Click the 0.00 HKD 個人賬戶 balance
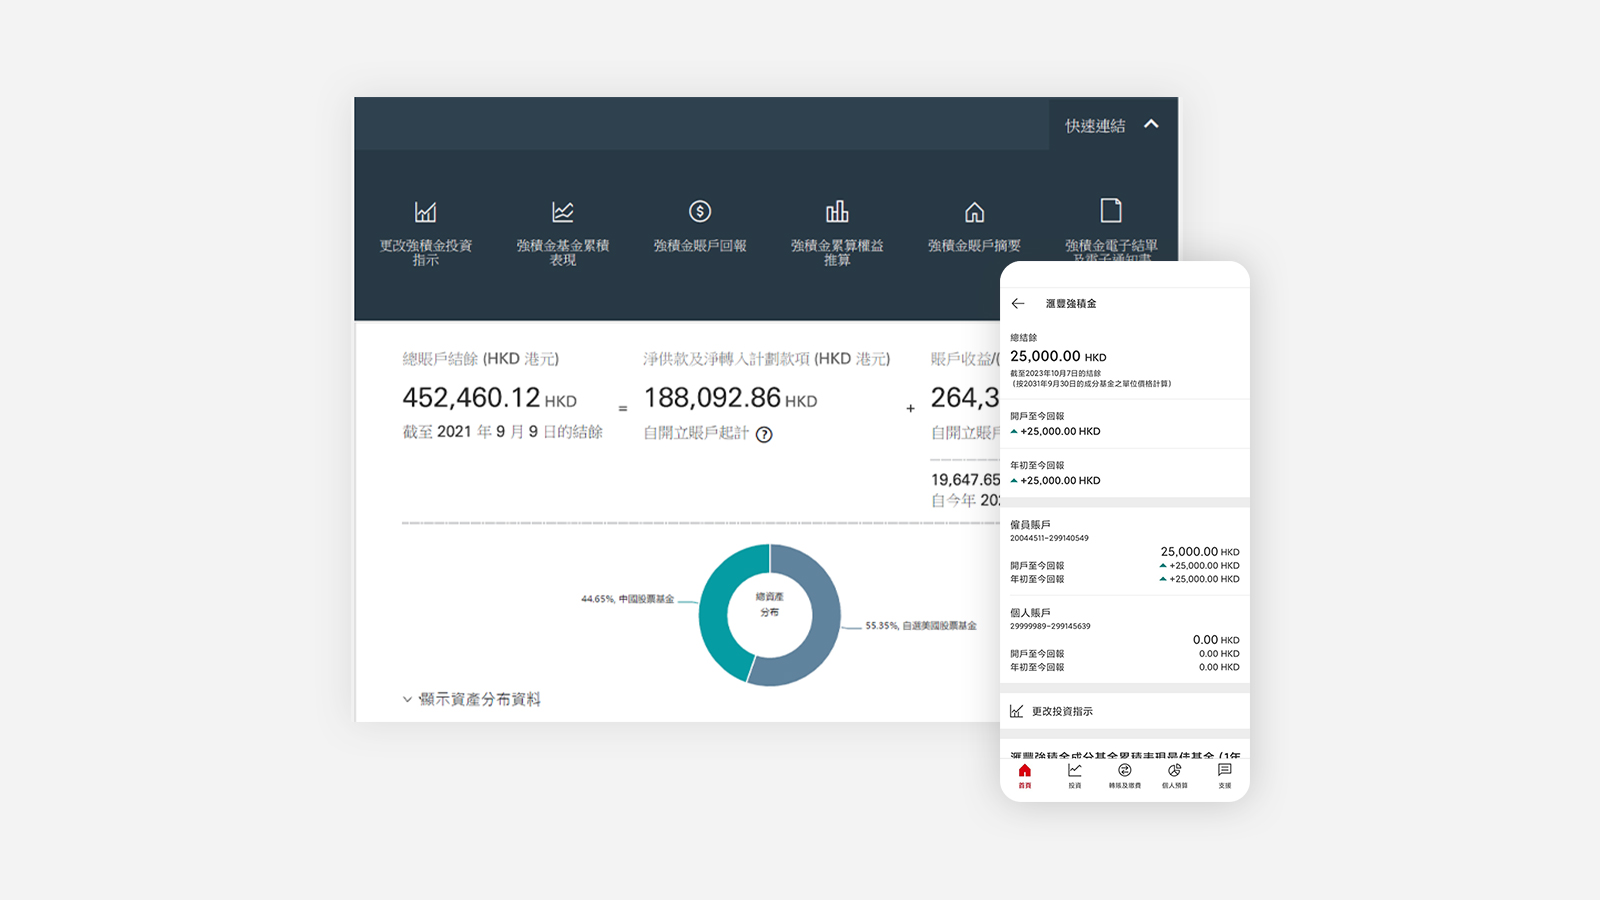 [1216, 640]
